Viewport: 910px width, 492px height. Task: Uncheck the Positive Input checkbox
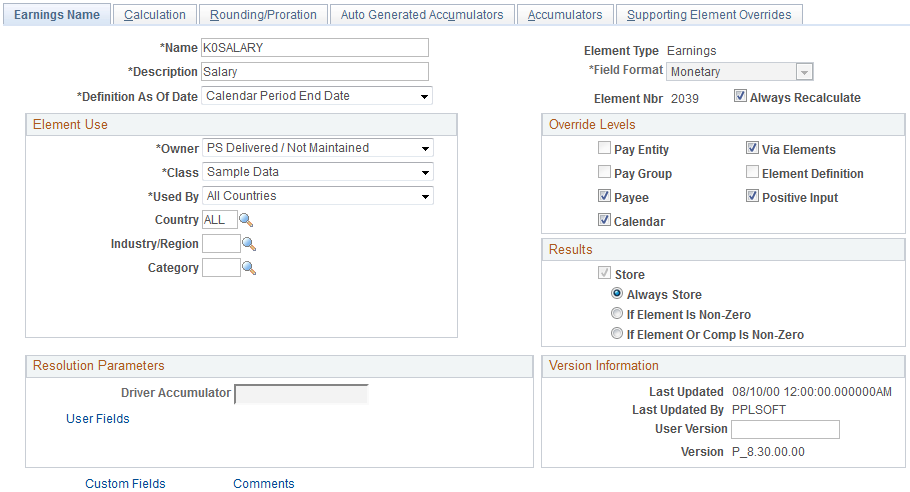point(752,196)
